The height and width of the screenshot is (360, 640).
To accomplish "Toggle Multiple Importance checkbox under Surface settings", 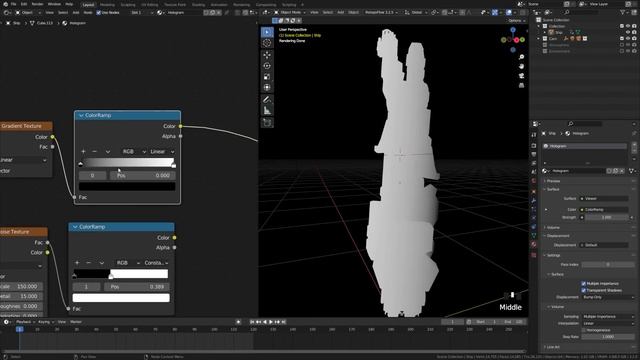I will (x=584, y=283).
